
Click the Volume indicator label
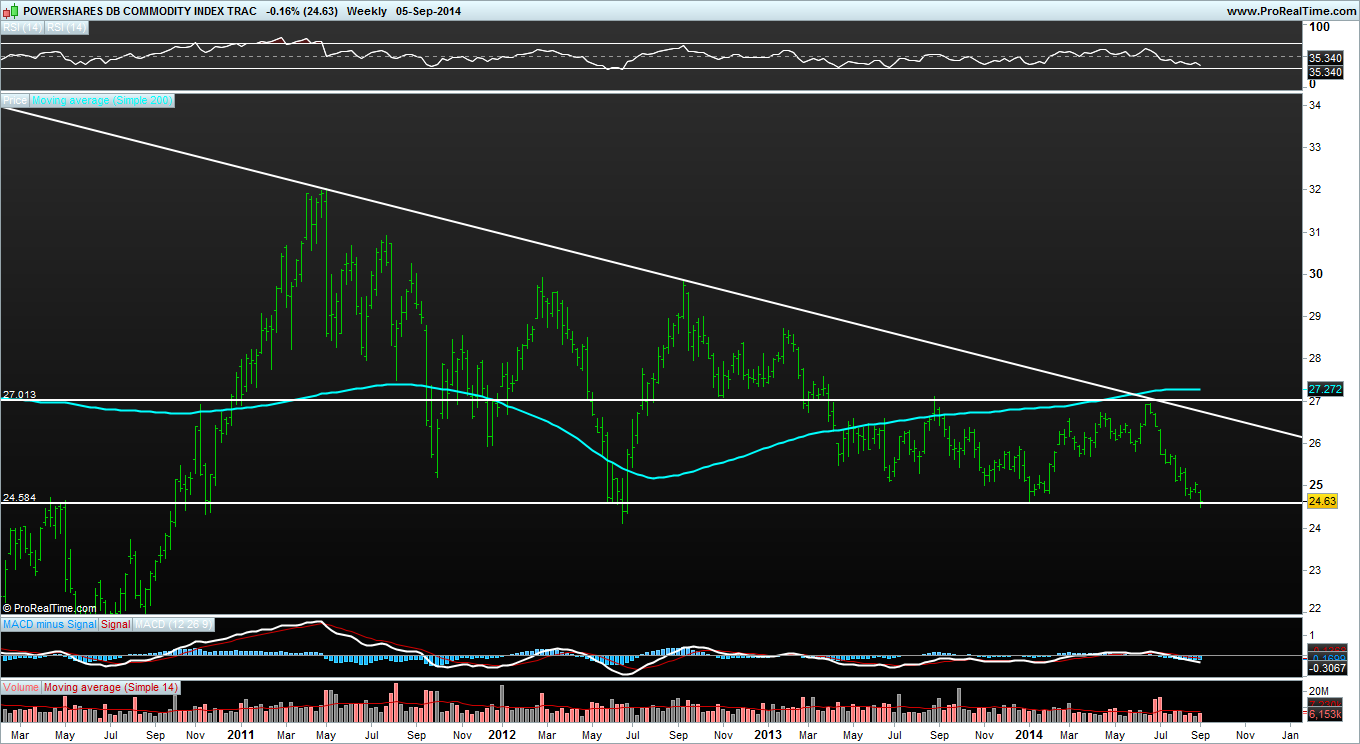(x=21, y=688)
